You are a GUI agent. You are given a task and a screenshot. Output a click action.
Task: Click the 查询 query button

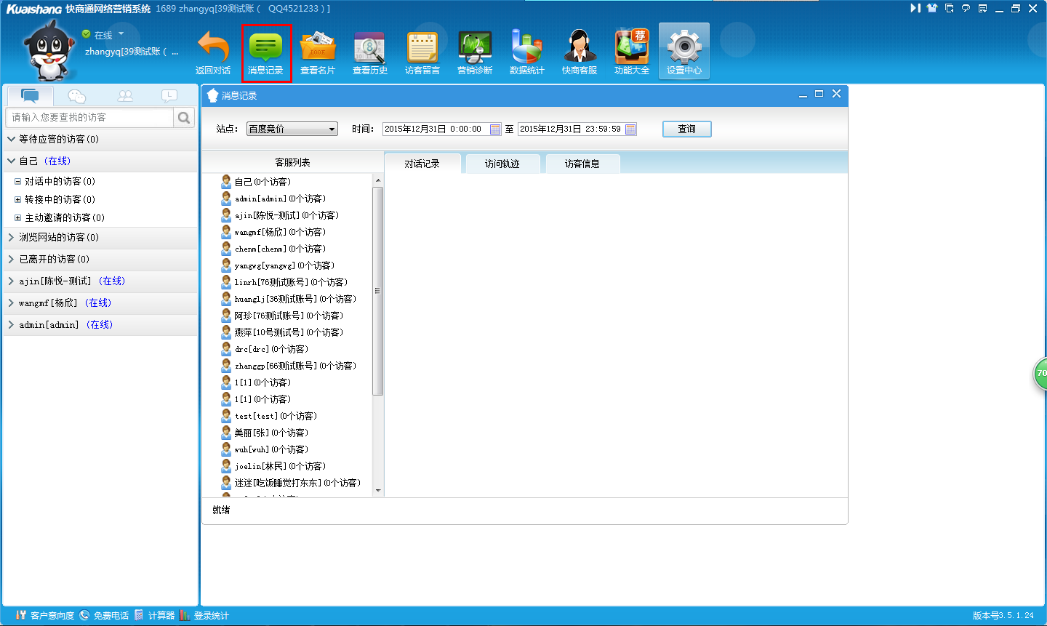point(686,129)
